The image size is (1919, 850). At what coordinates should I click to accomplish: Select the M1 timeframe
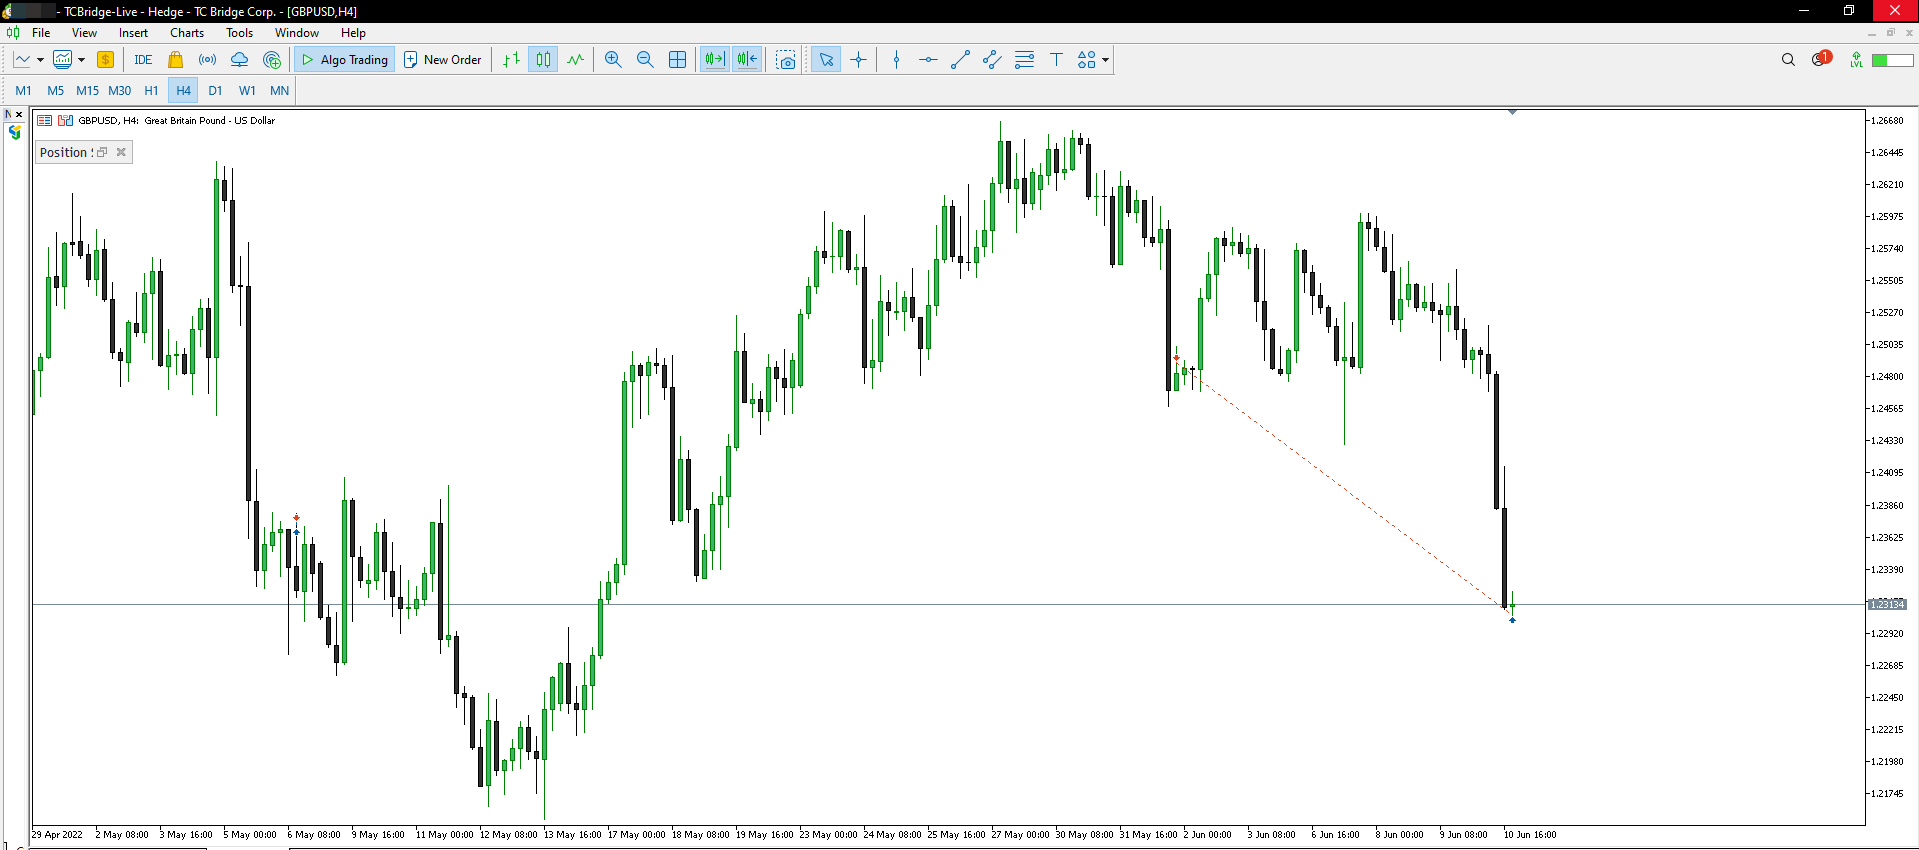click(23, 91)
